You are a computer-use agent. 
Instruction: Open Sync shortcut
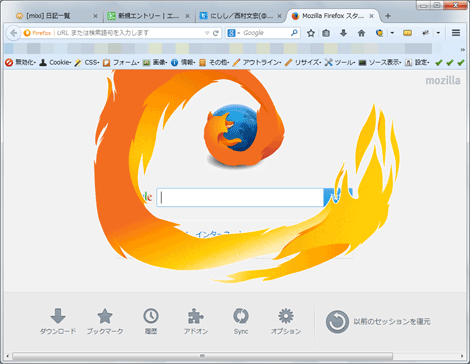(241, 321)
